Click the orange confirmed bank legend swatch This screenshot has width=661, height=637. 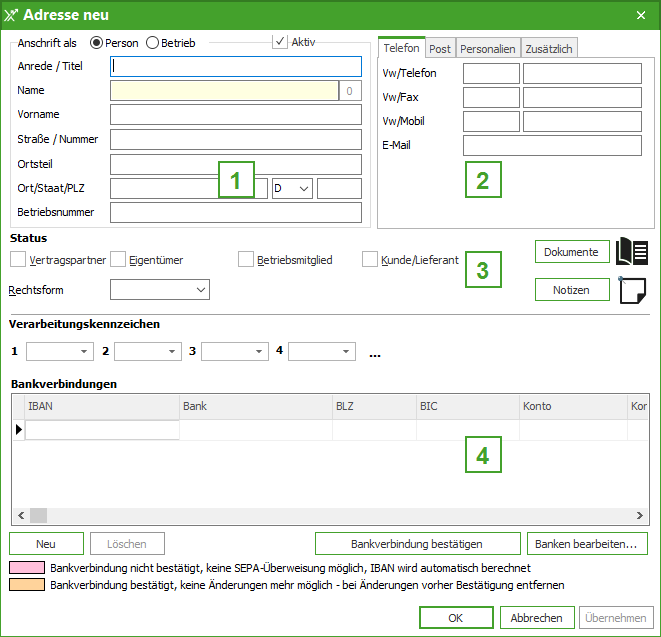27,585
